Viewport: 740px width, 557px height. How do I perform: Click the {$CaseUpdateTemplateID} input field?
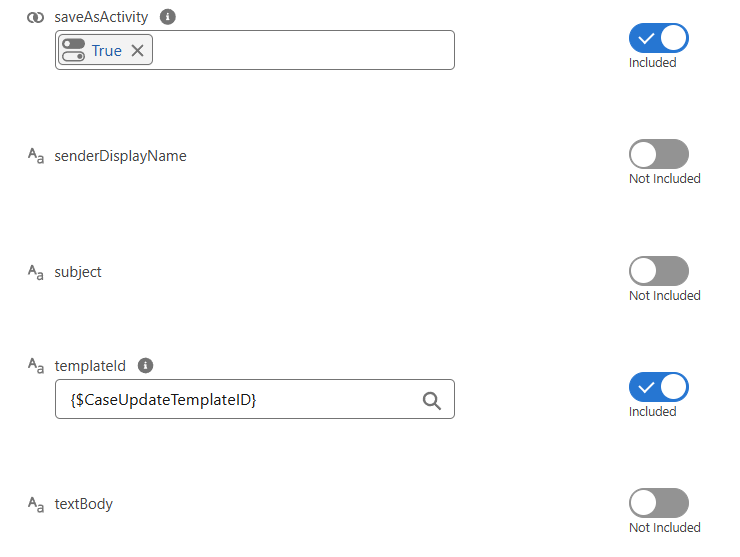pos(255,399)
